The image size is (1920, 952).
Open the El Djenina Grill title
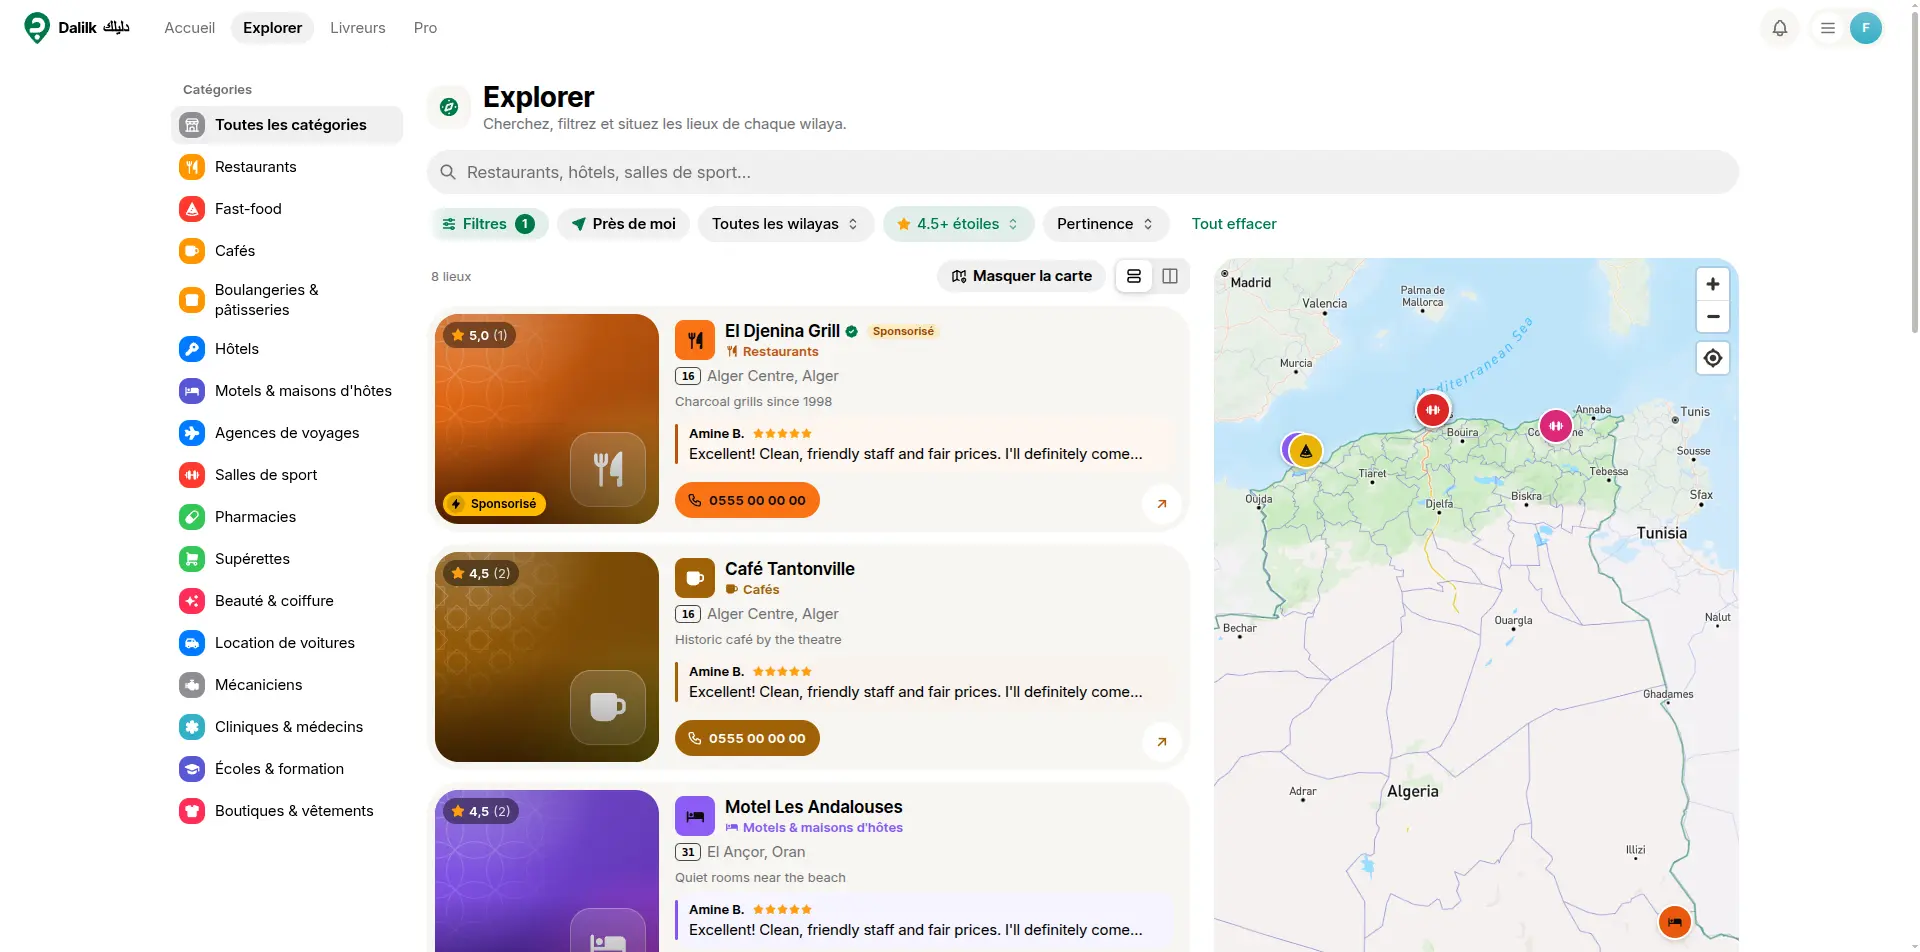click(782, 331)
